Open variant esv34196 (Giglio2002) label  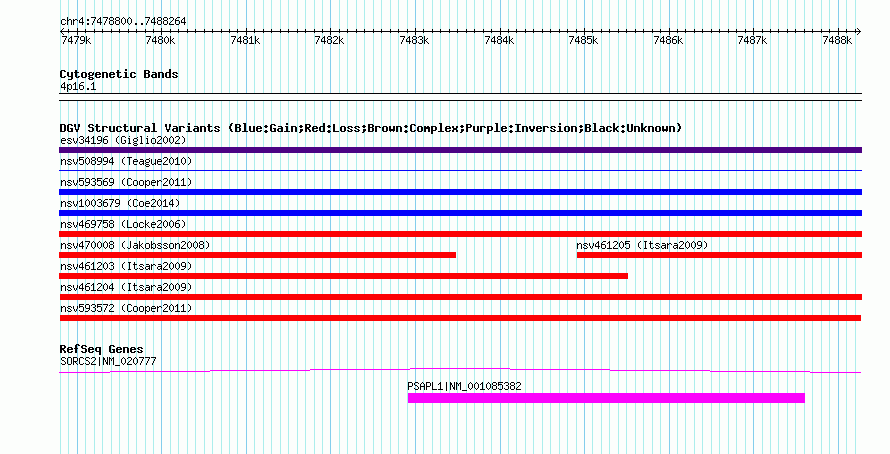123,140
